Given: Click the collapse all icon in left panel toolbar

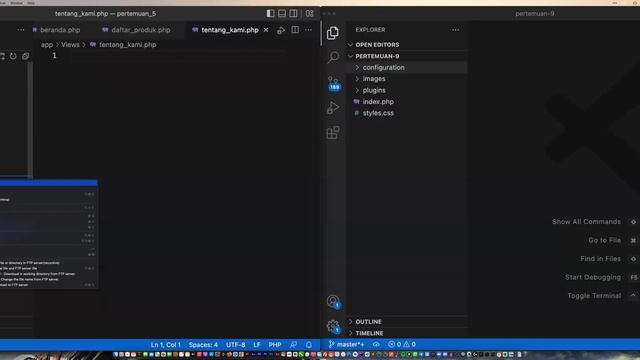Looking at the screenshot, I should pyautogui.click(x=25, y=56).
